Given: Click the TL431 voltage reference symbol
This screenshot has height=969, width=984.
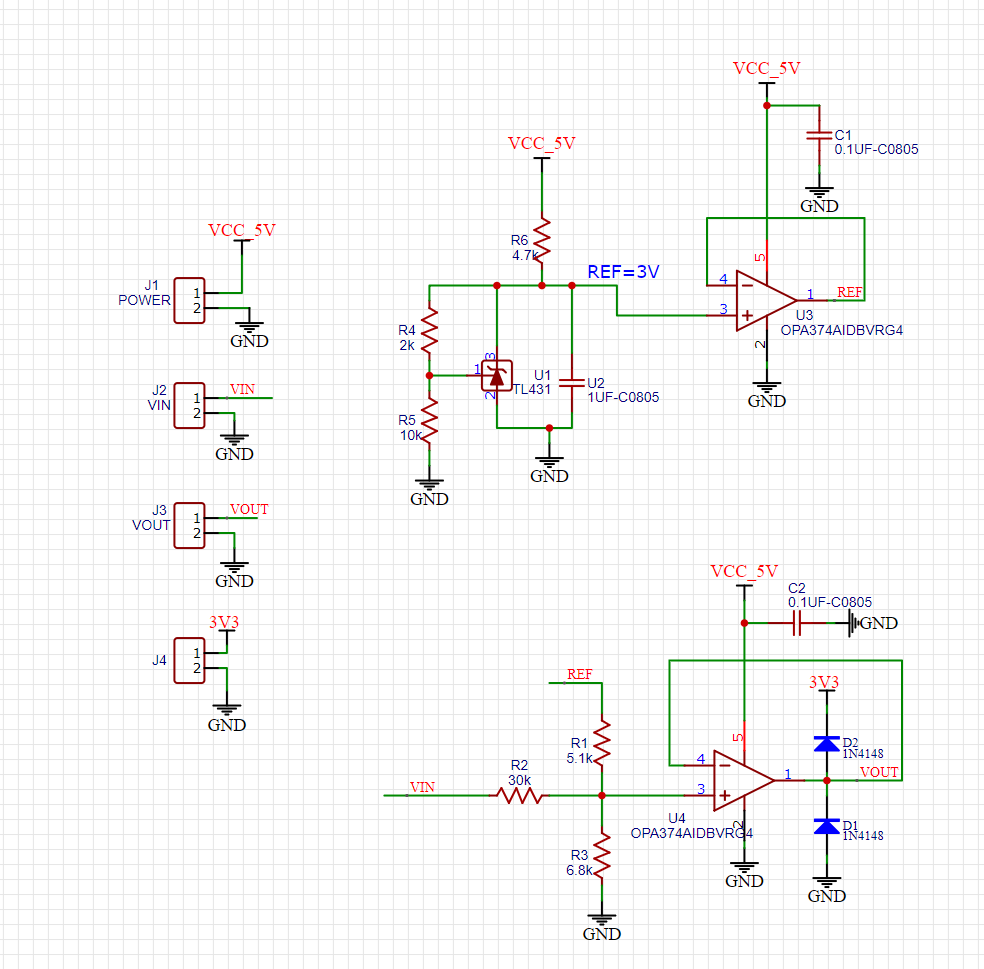Looking at the screenshot, I should (497, 375).
